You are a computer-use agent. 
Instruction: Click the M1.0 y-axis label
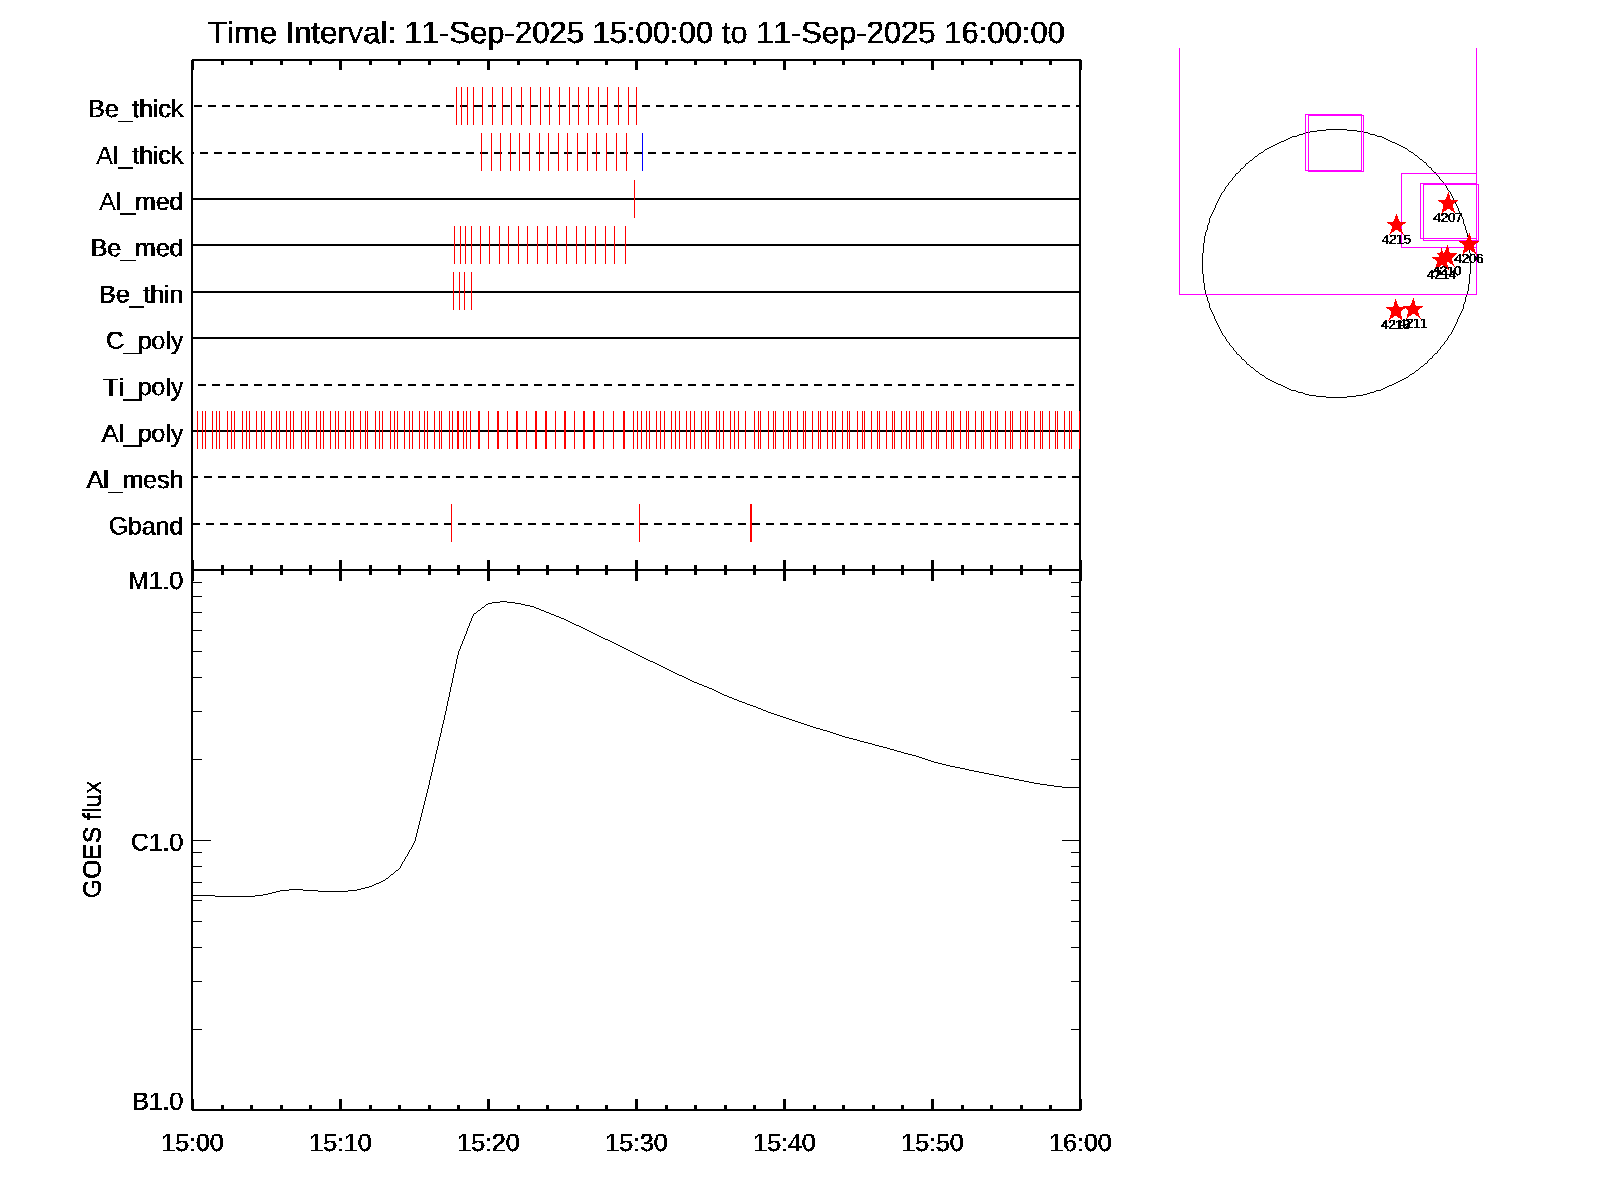156,581
